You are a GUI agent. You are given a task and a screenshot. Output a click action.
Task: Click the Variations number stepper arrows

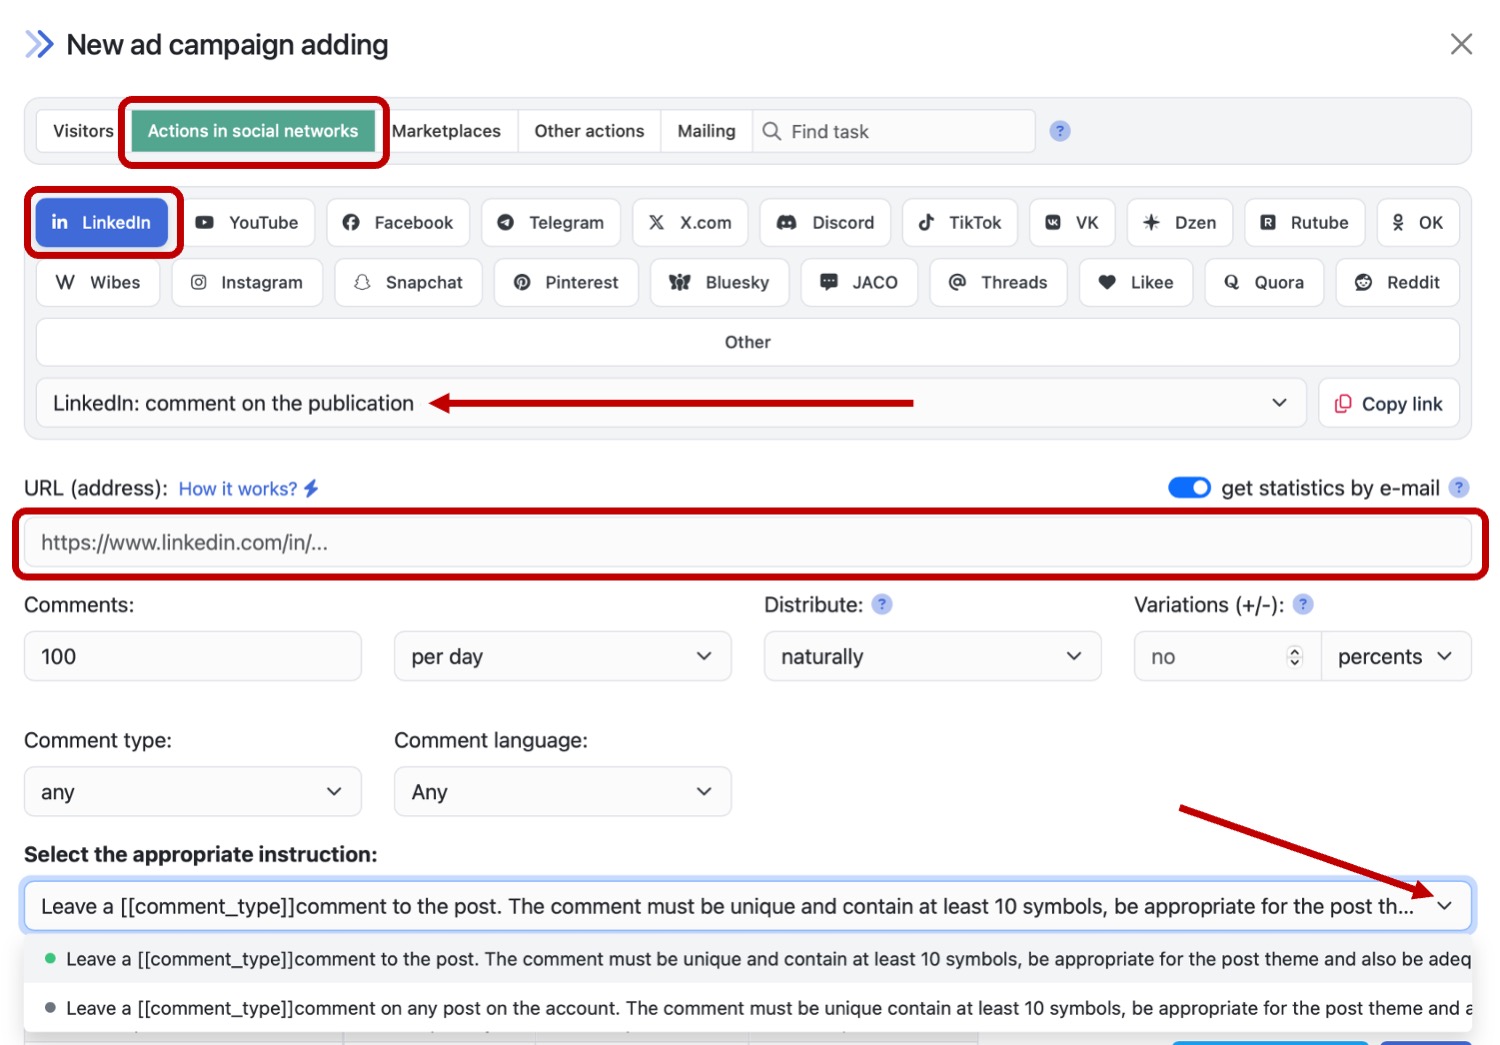pos(1294,656)
